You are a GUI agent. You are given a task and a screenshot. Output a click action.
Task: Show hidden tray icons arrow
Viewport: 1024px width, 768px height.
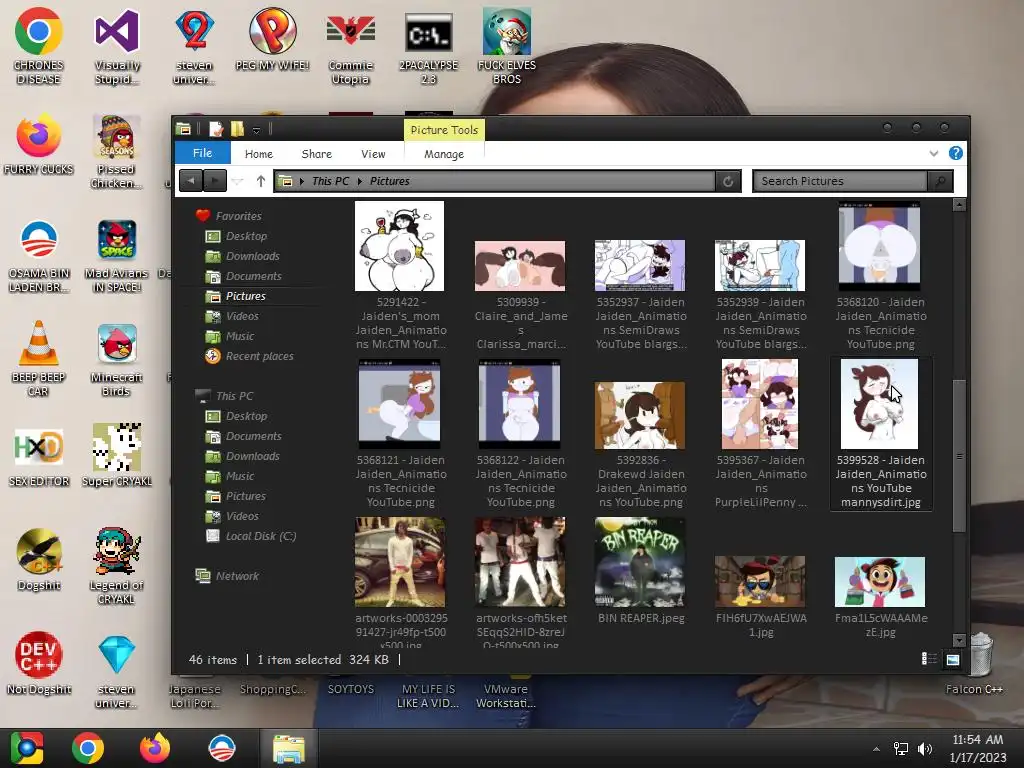(876, 749)
